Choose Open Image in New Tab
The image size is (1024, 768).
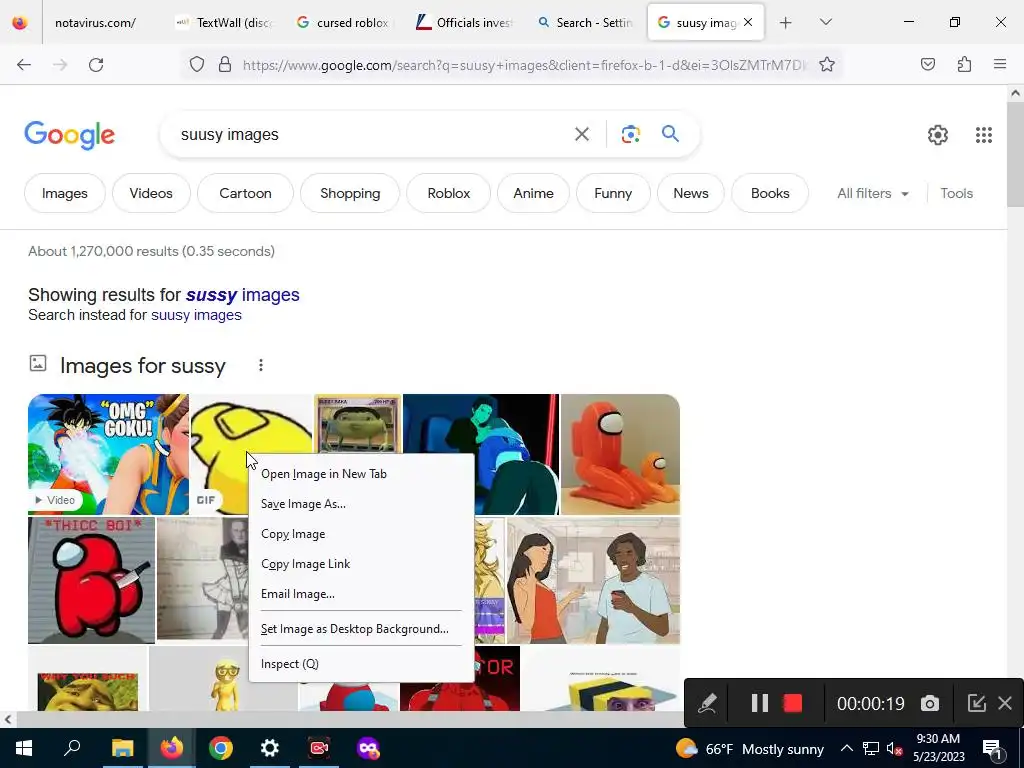(x=361, y=474)
